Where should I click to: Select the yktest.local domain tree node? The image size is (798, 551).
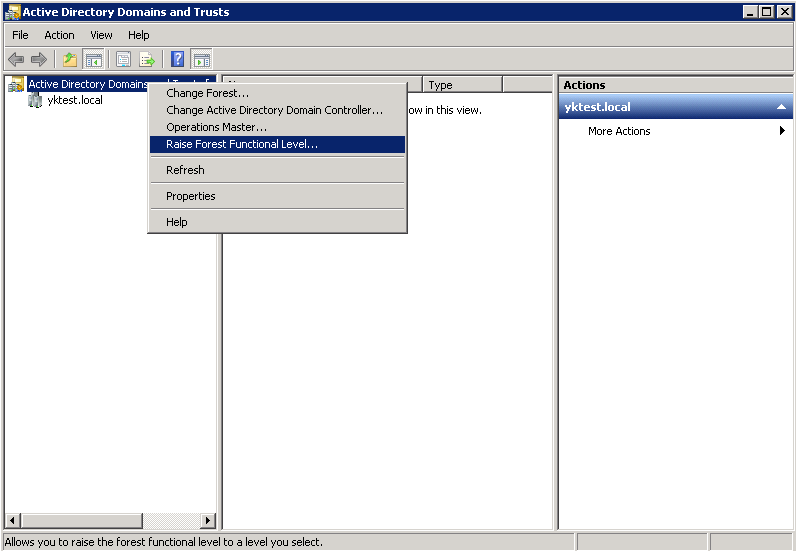[x=74, y=100]
